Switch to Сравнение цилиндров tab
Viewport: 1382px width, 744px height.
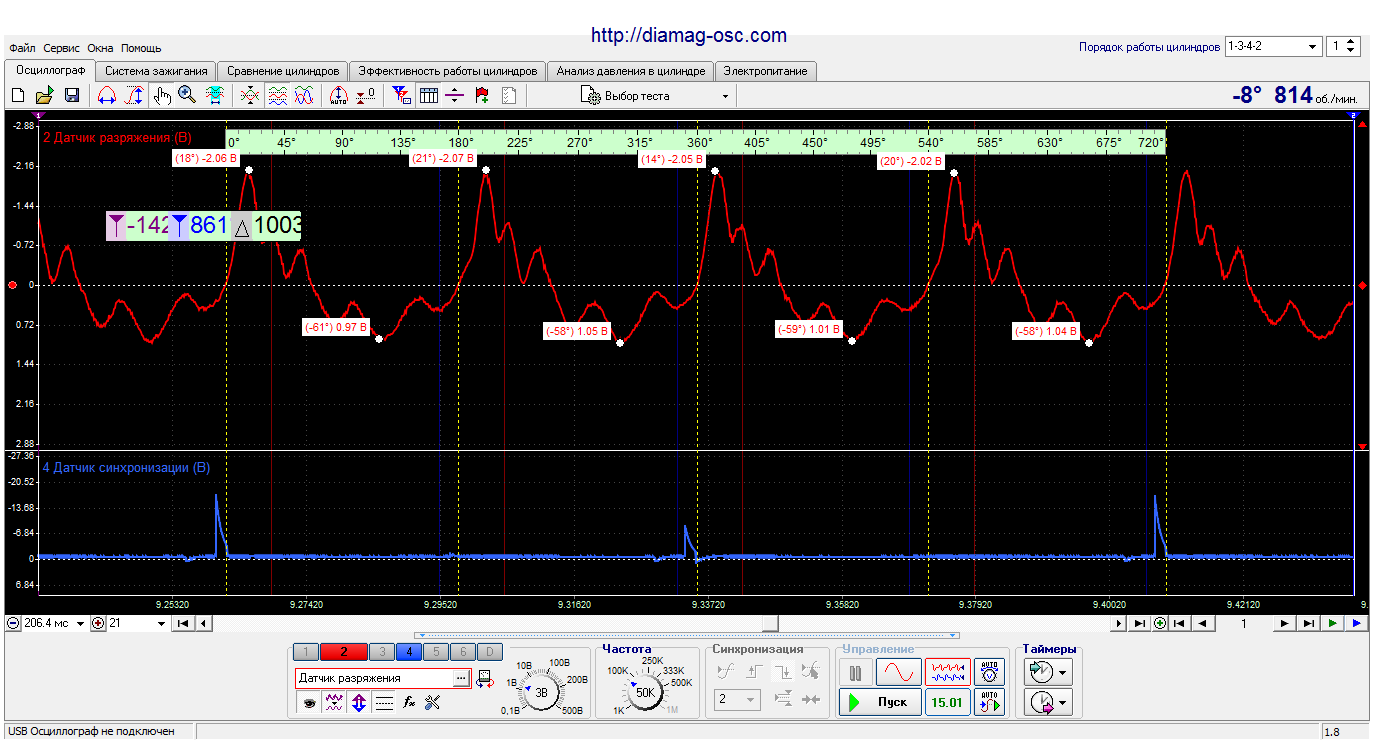[x=283, y=71]
